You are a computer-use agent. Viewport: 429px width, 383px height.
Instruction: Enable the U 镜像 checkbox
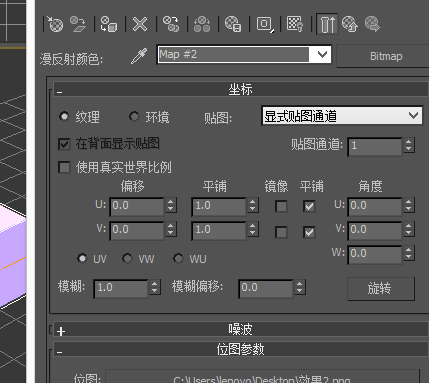(x=281, y=206)
